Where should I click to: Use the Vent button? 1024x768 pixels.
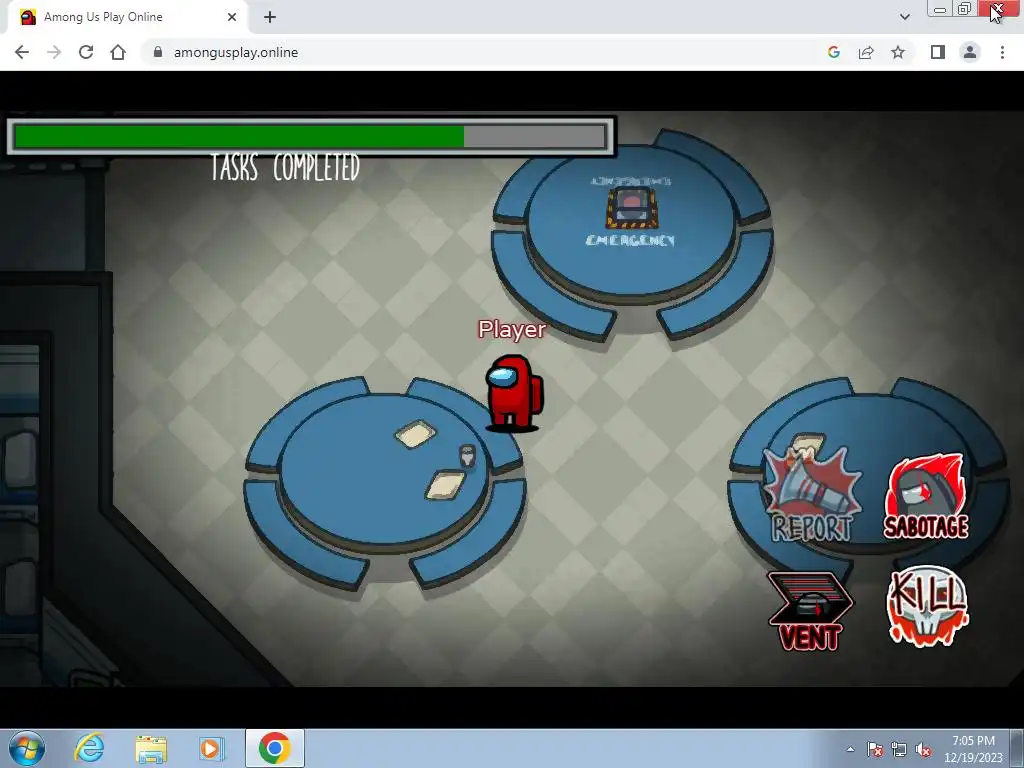810,611
